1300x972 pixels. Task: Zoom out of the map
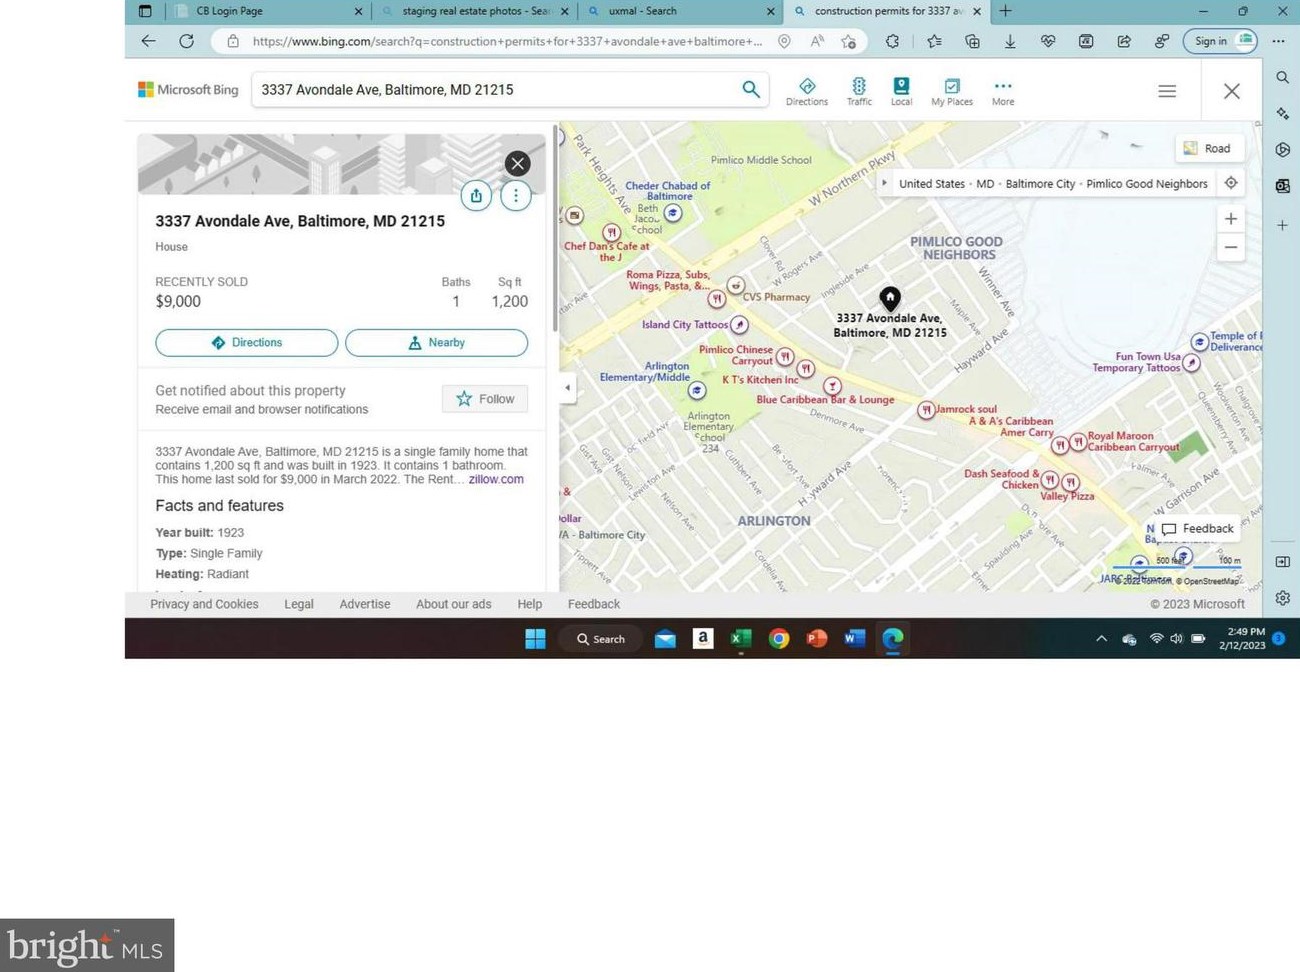pos(1231,247)
